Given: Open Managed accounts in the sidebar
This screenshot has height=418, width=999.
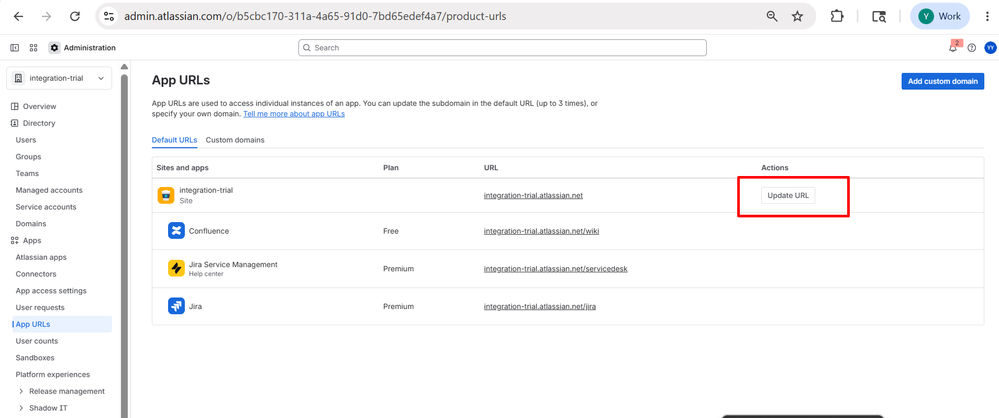Looking at the screenshot, I should (49, 190).
